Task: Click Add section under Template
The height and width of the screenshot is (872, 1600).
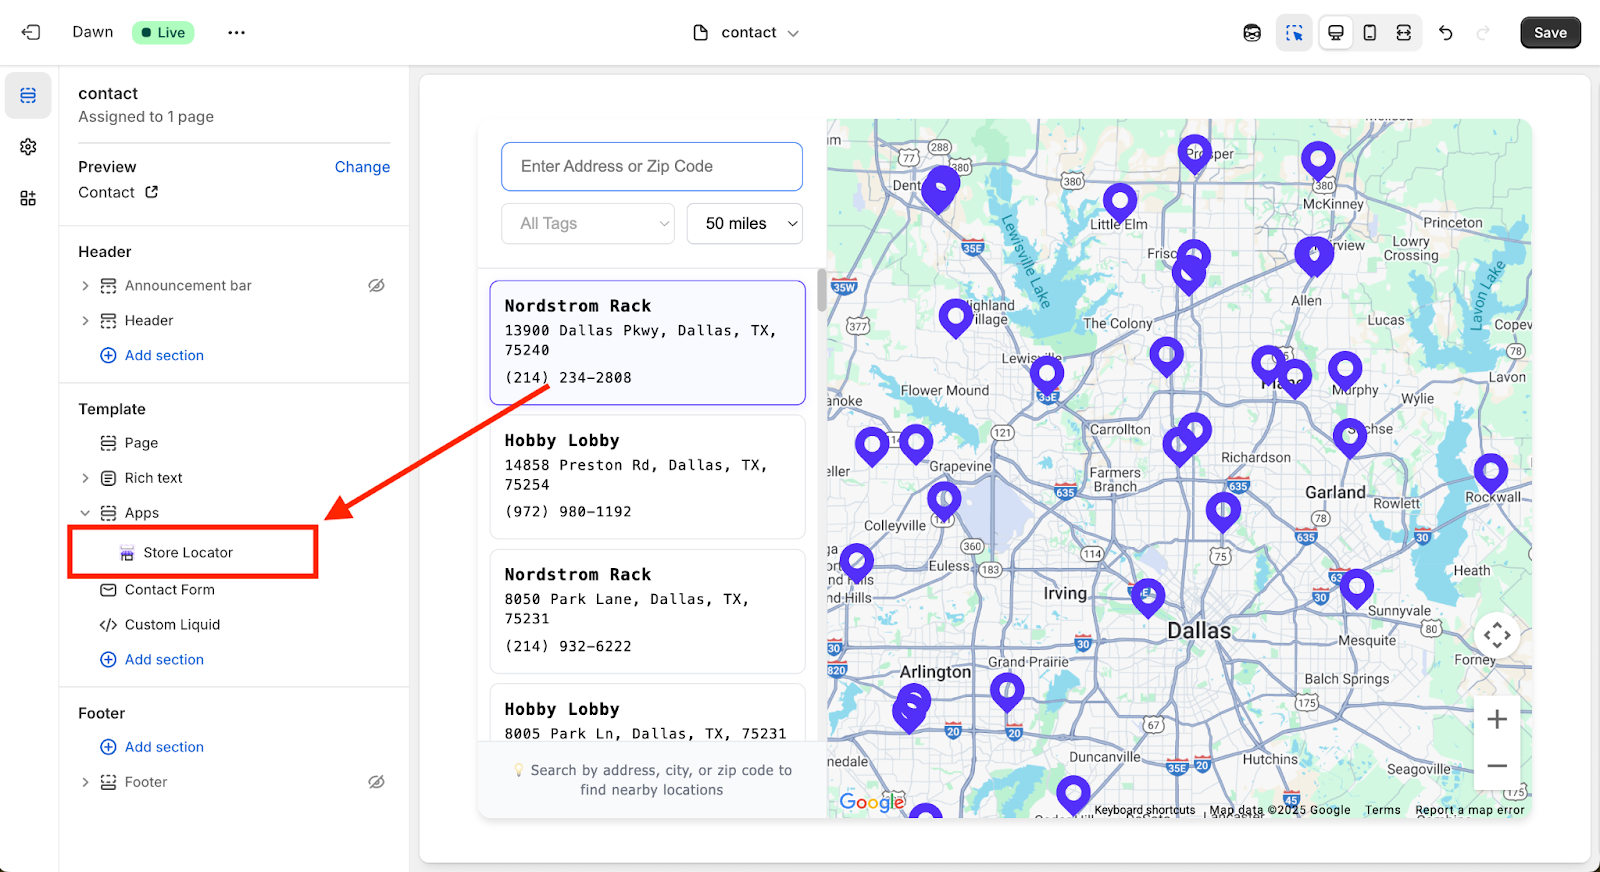Action: click(152, 660)
